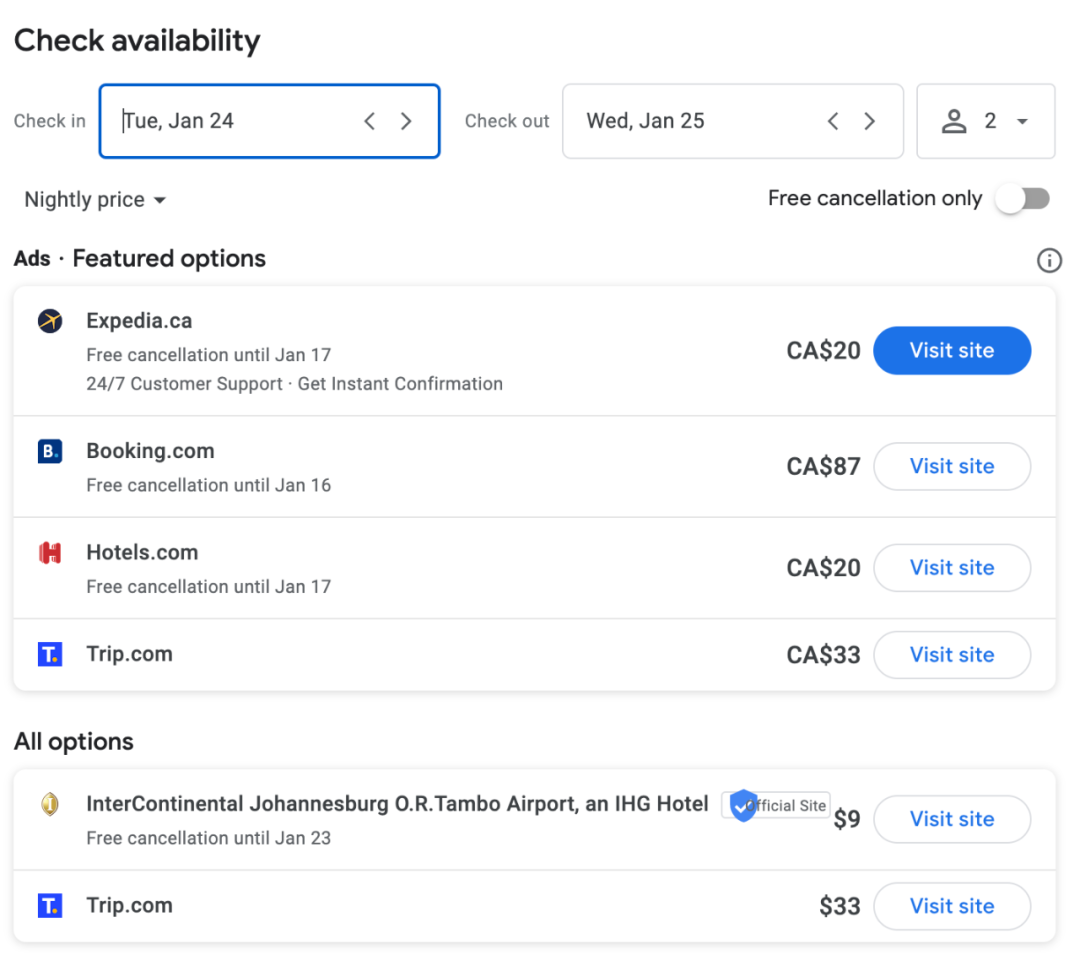
Task: Click the Trip.com logo in All options
Action: pos(50,906)
